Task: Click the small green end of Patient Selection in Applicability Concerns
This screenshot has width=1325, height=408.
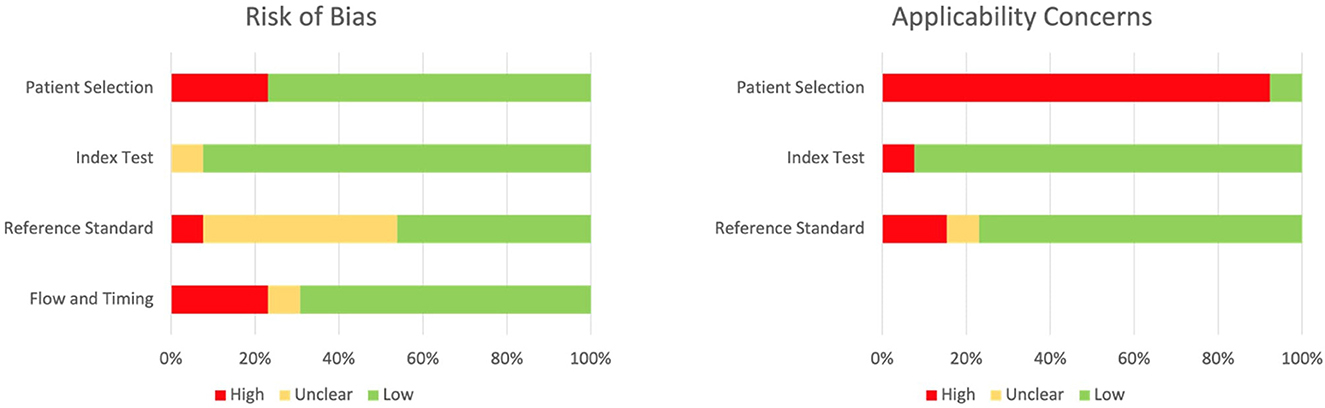Action: click(1286, 87)
